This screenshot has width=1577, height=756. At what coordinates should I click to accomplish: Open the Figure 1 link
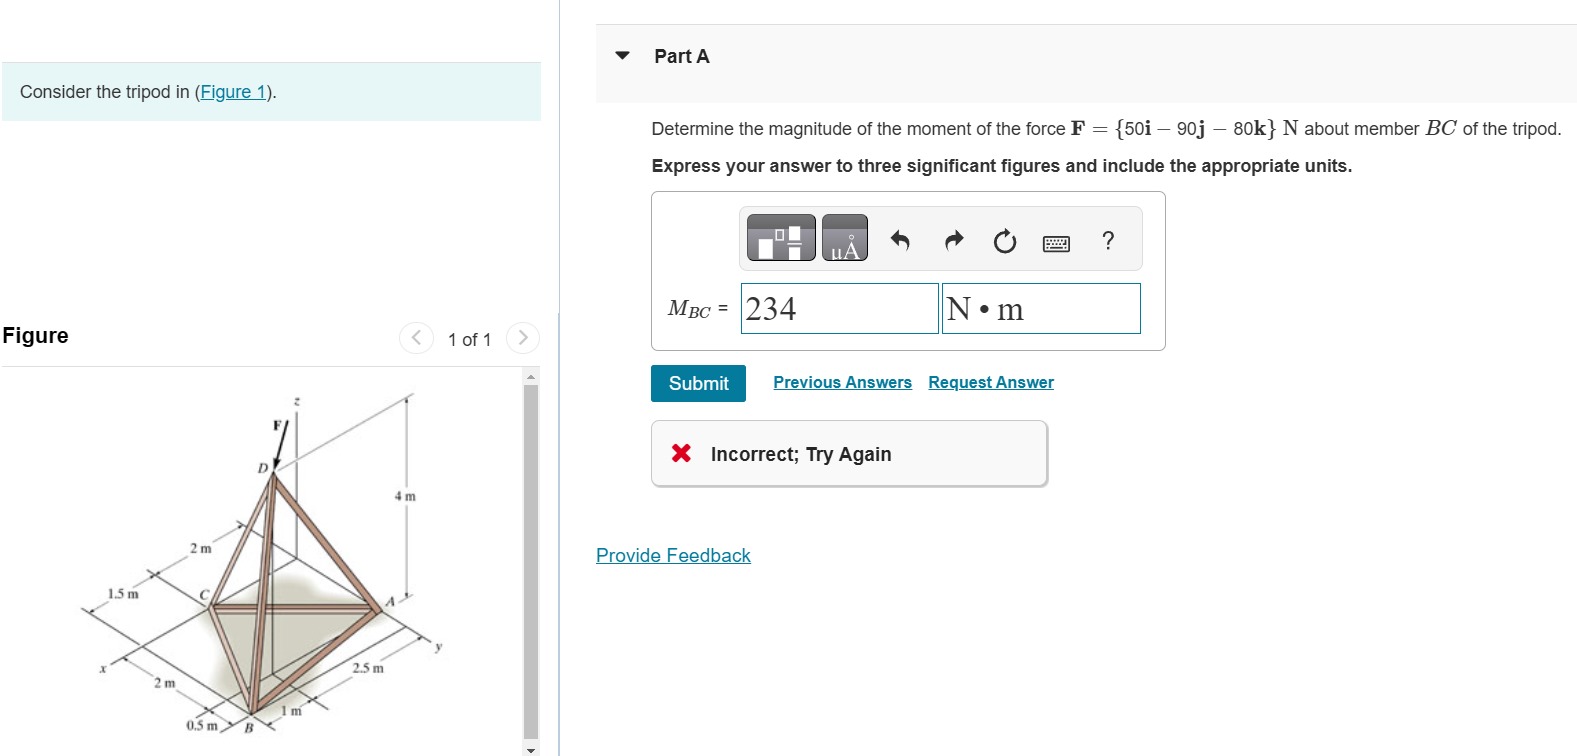coord(232,91)
